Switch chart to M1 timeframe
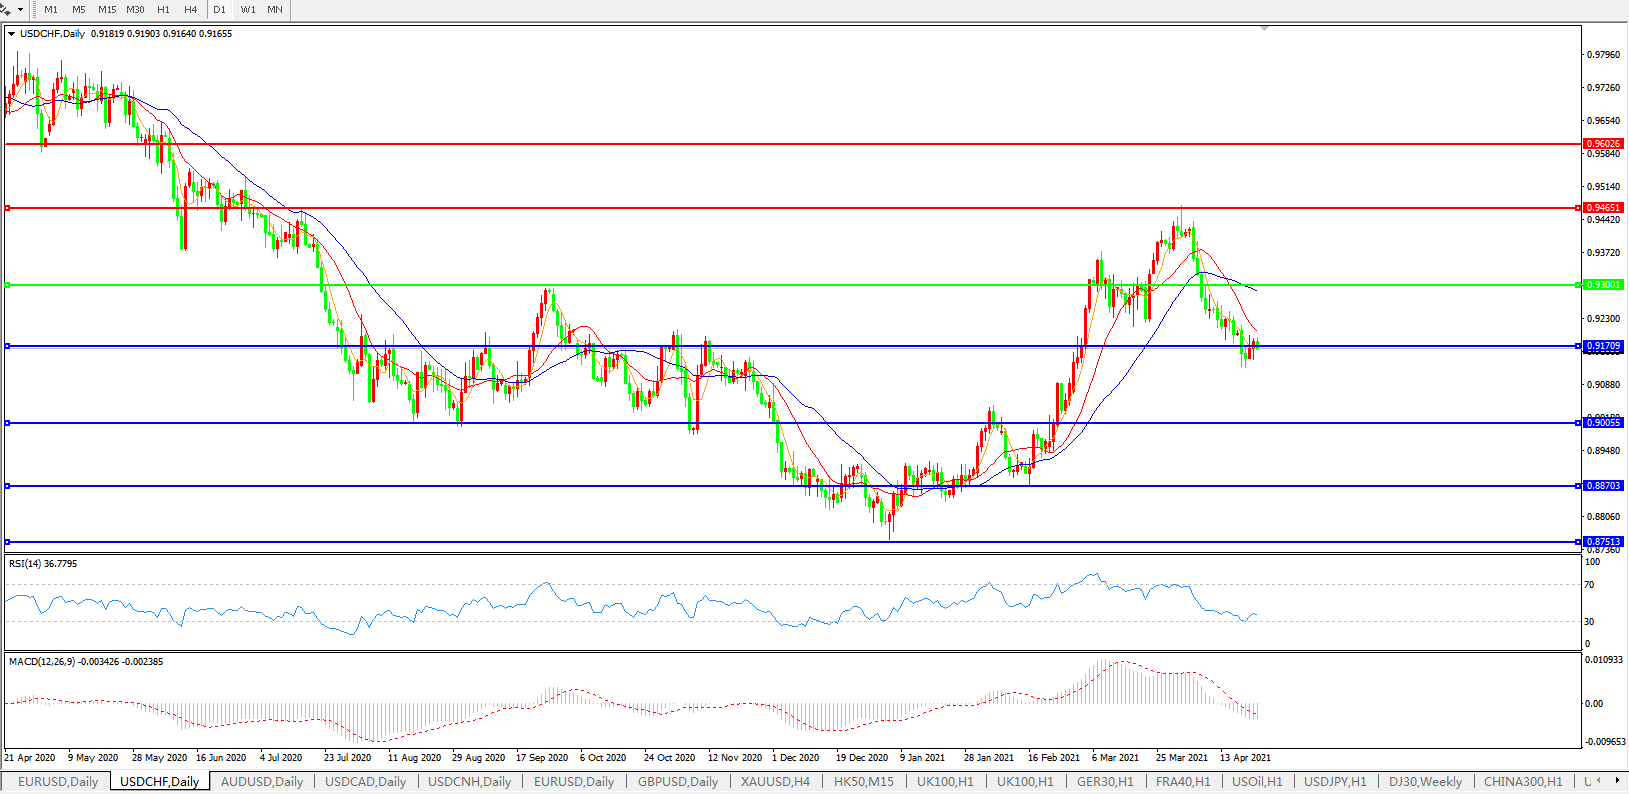 pyautogui.click(x=51, y=10)
